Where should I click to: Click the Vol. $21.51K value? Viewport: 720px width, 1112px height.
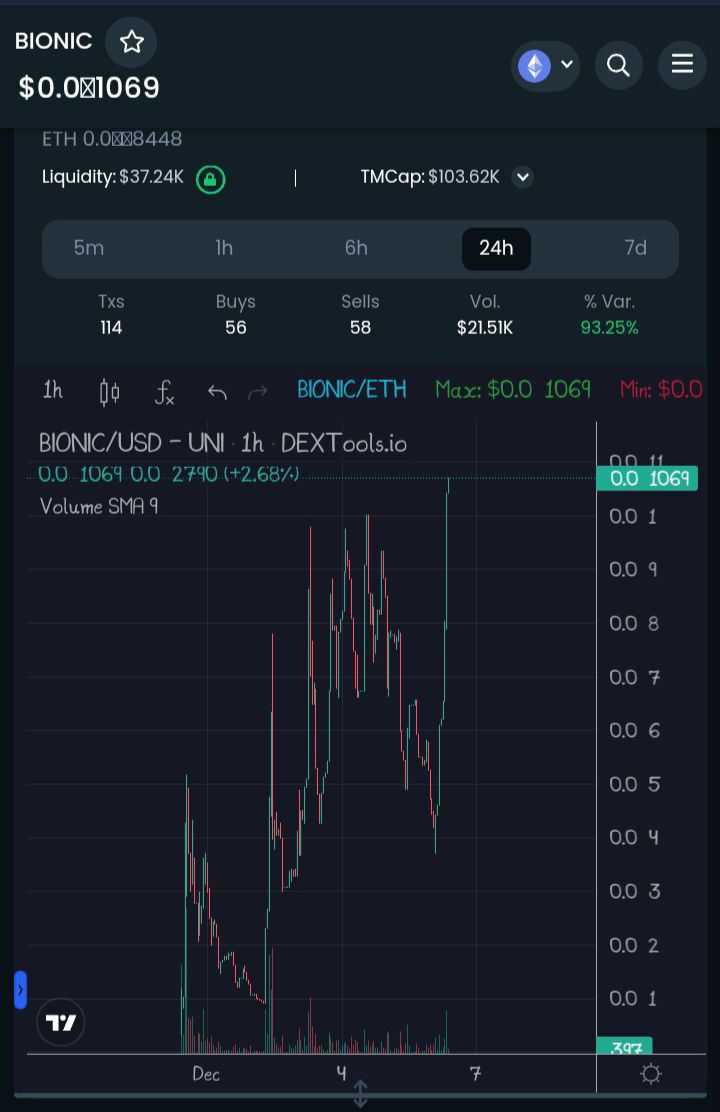pos(484,328)
